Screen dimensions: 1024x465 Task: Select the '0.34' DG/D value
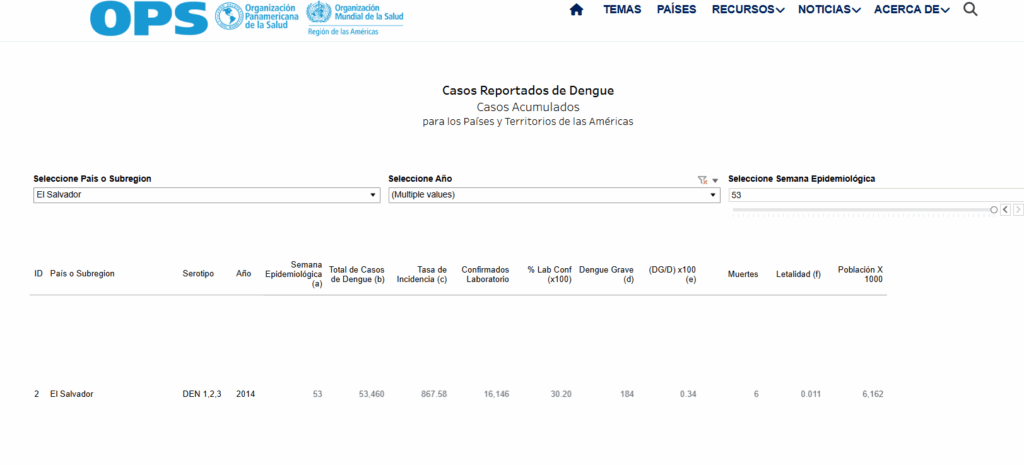point(688,394)
